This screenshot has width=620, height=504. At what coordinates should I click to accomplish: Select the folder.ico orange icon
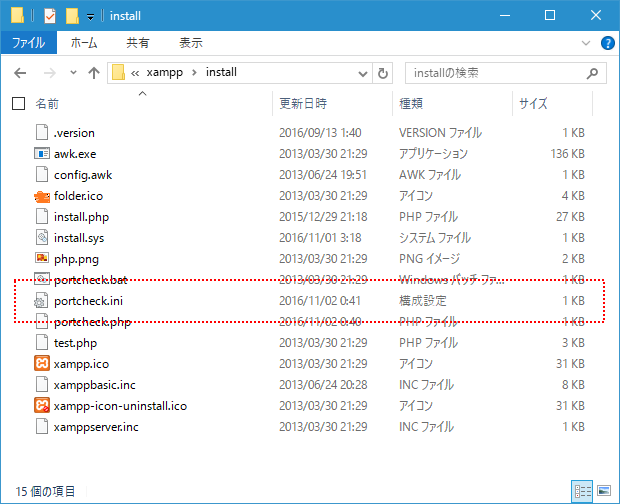click(42, 196)
